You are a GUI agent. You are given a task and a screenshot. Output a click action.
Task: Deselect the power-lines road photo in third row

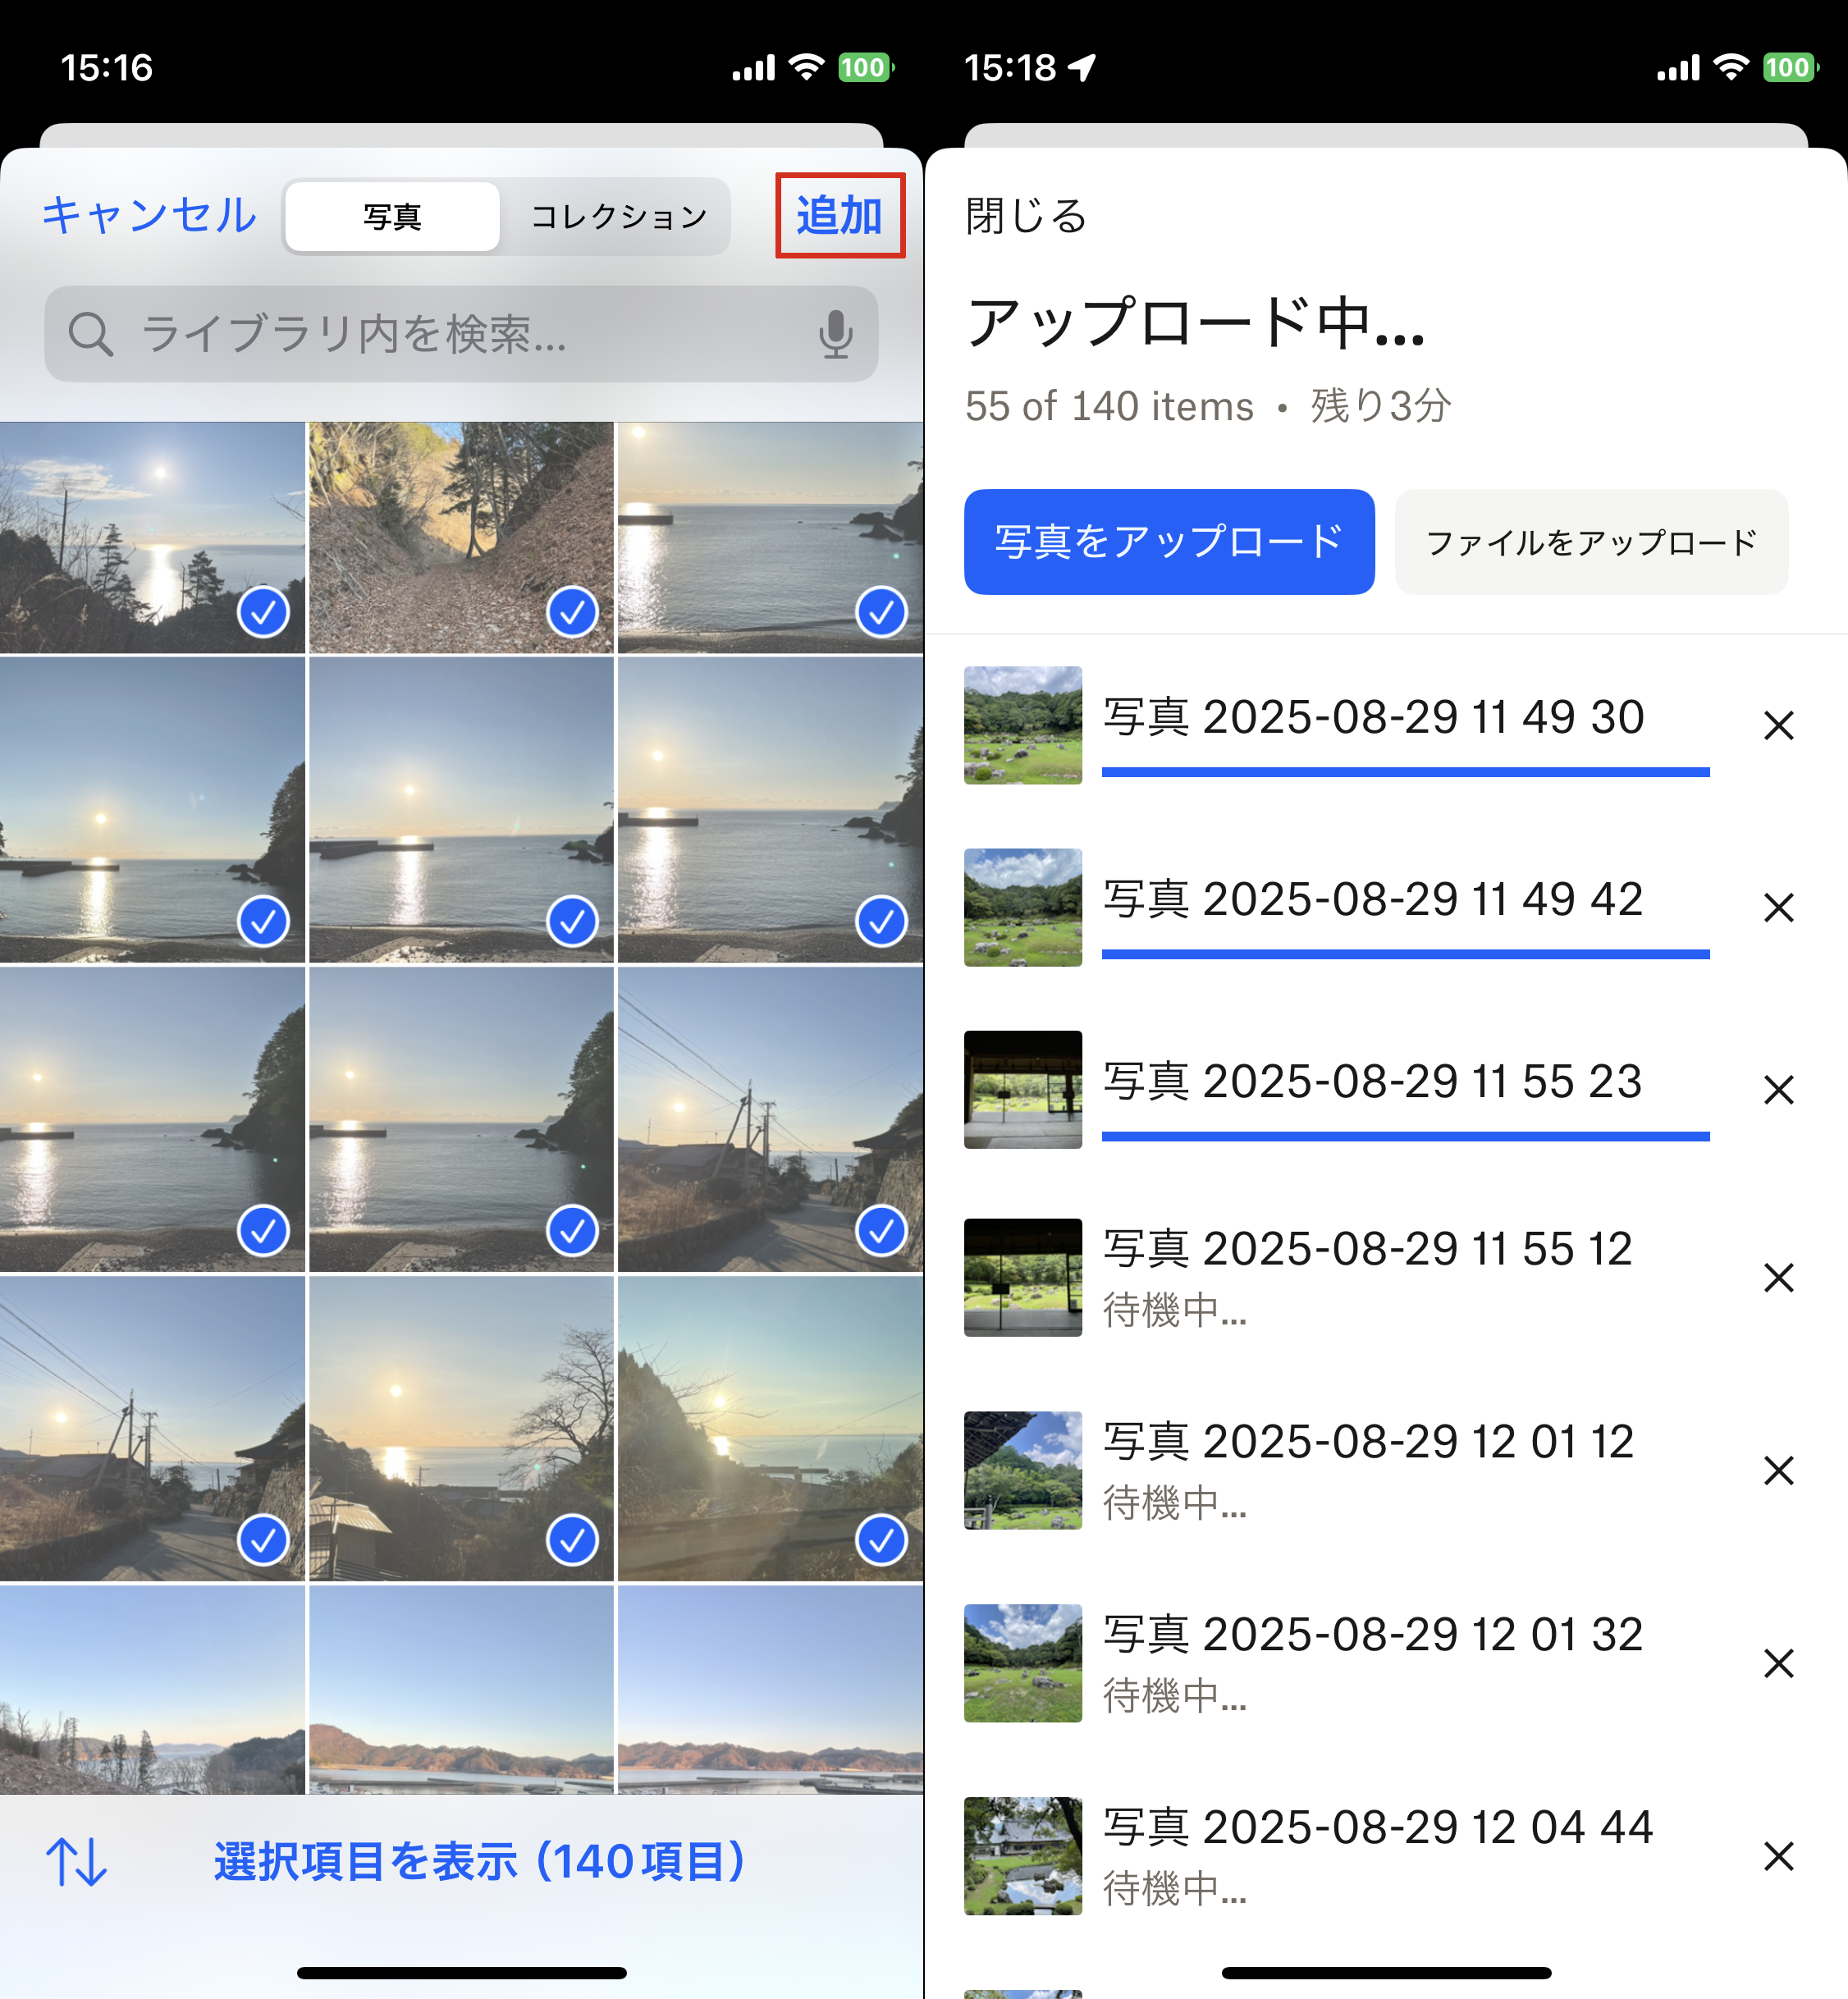(881, 1230)
